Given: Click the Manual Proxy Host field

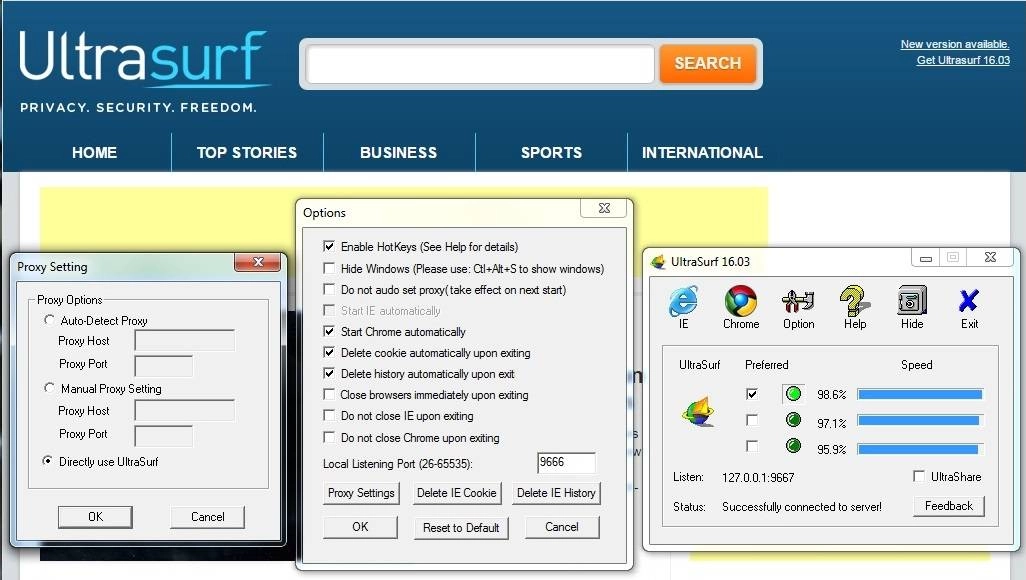Looking at the screenshot, I should [185, 410].
